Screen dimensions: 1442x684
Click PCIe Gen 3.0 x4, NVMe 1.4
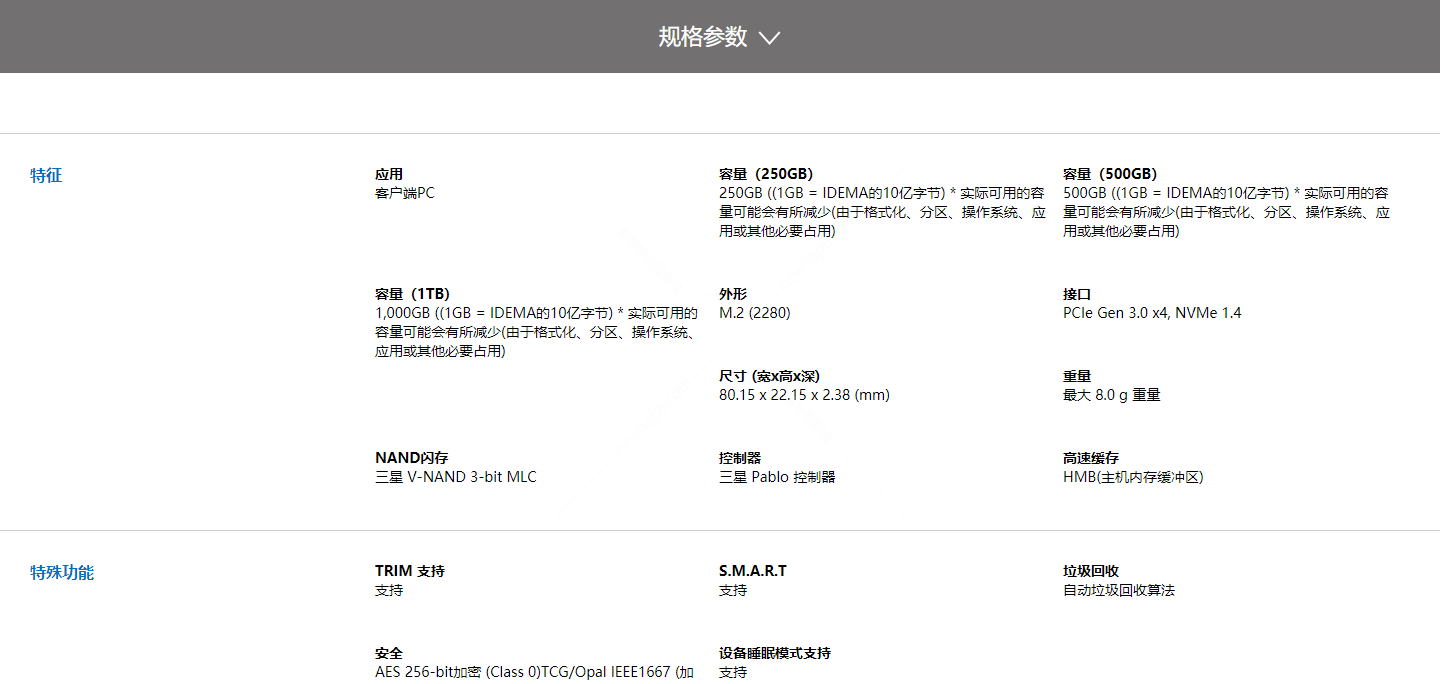1152,313
